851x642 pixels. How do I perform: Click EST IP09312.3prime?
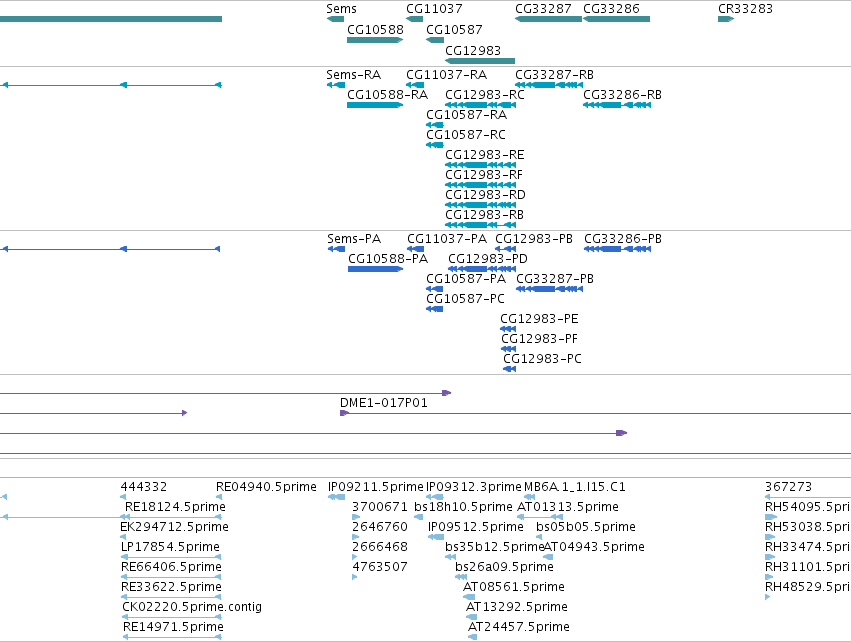point(435,497)
